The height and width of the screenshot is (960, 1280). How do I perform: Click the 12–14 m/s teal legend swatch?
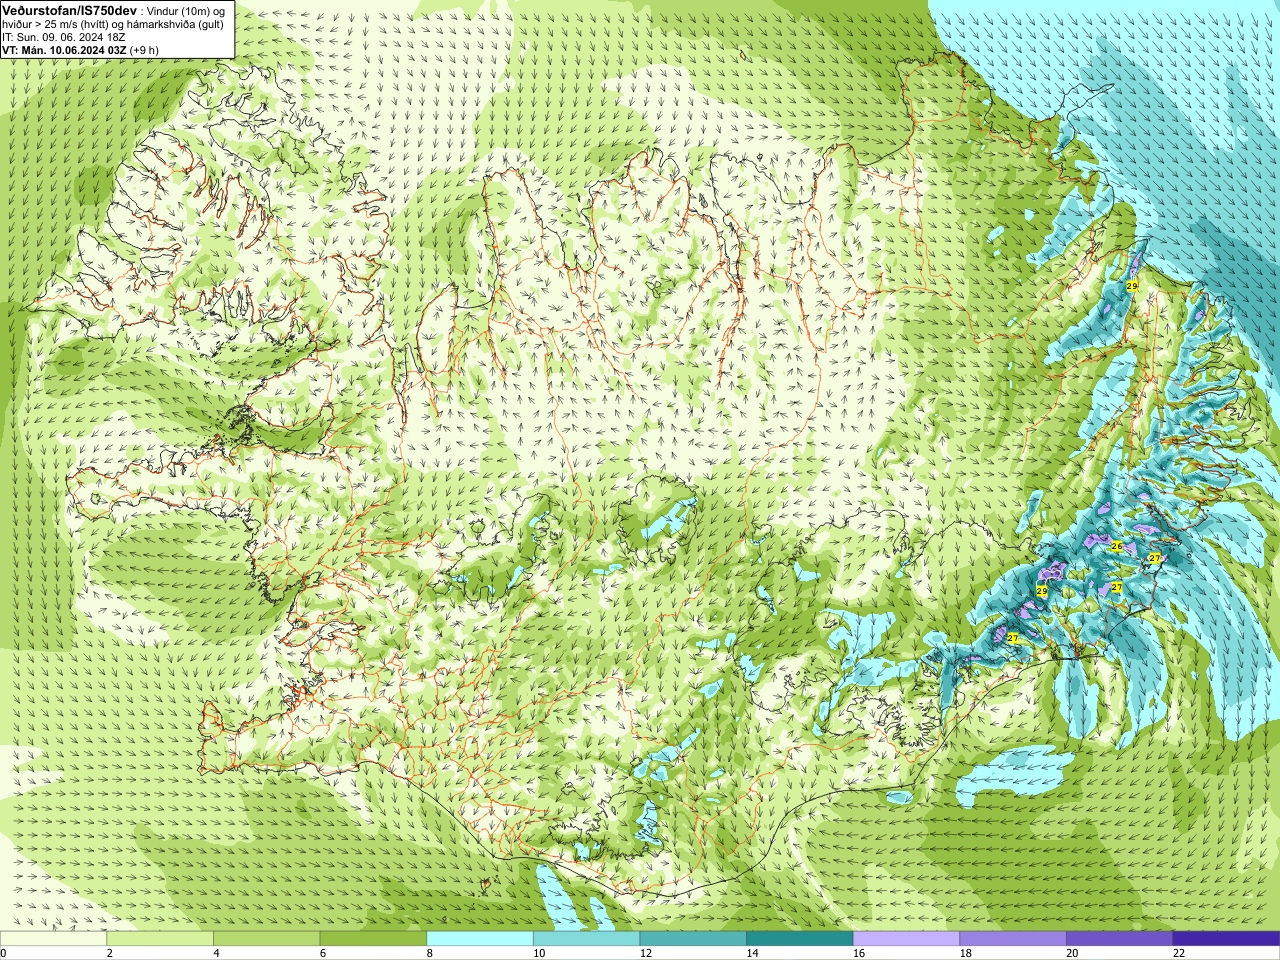click(693, 939)
